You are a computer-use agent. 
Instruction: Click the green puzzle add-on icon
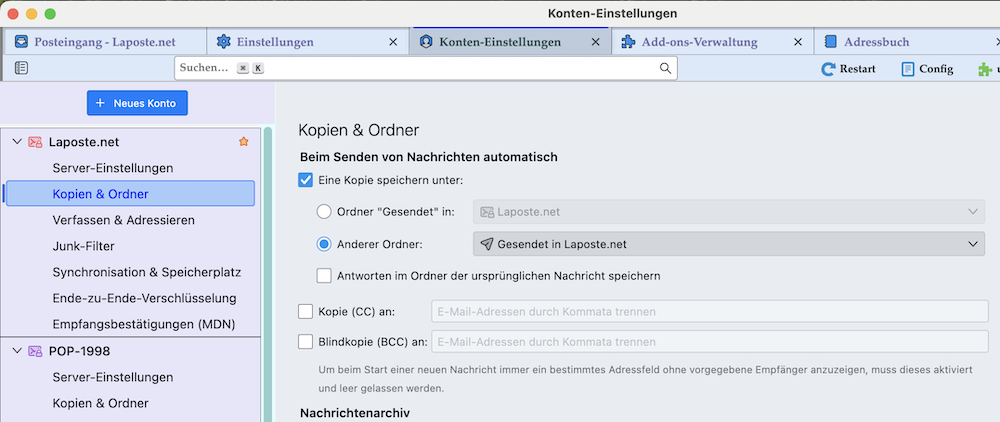[x=985, y=69]
